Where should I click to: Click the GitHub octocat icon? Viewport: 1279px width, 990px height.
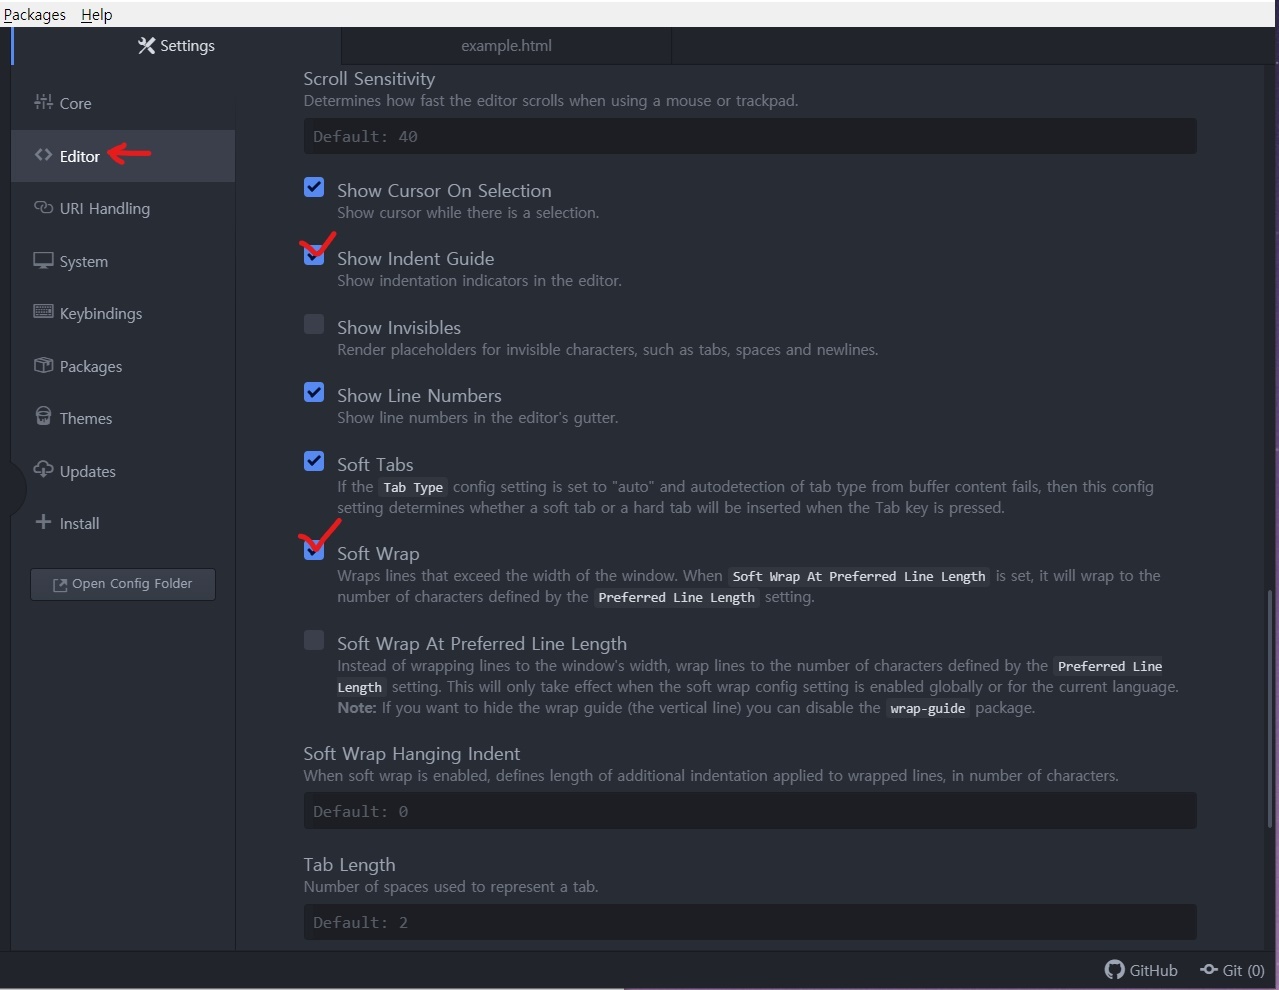point(1114,969)
